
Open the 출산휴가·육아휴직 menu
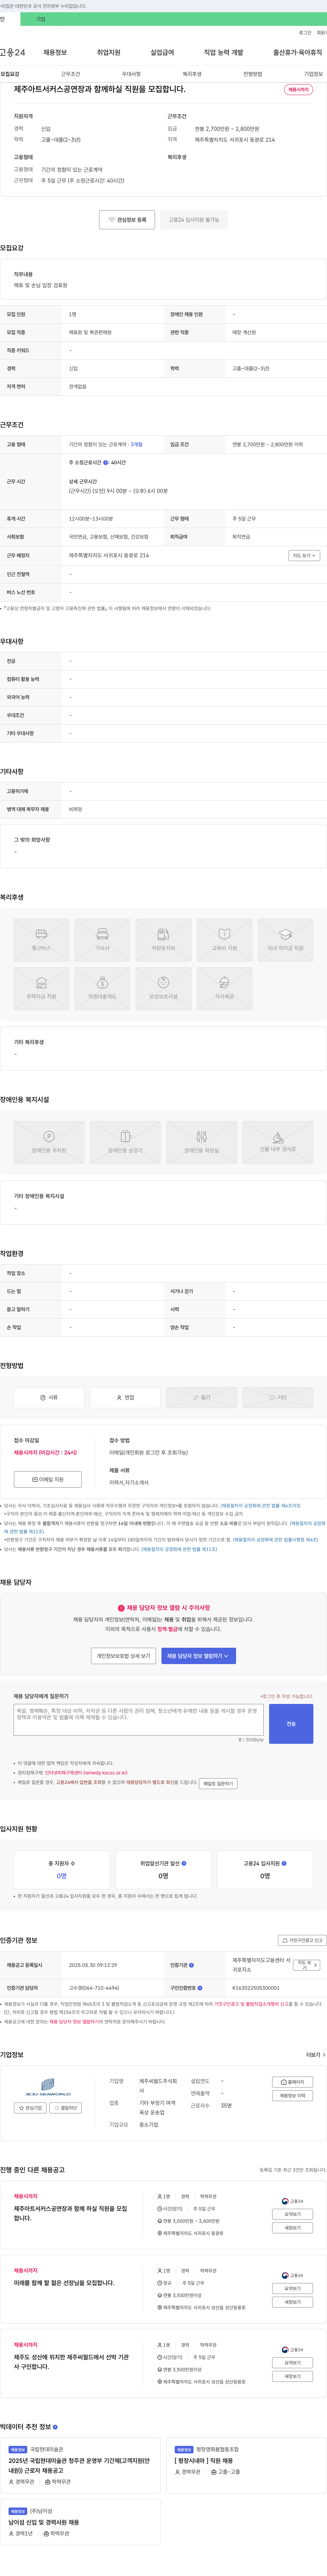coord(298,52)
